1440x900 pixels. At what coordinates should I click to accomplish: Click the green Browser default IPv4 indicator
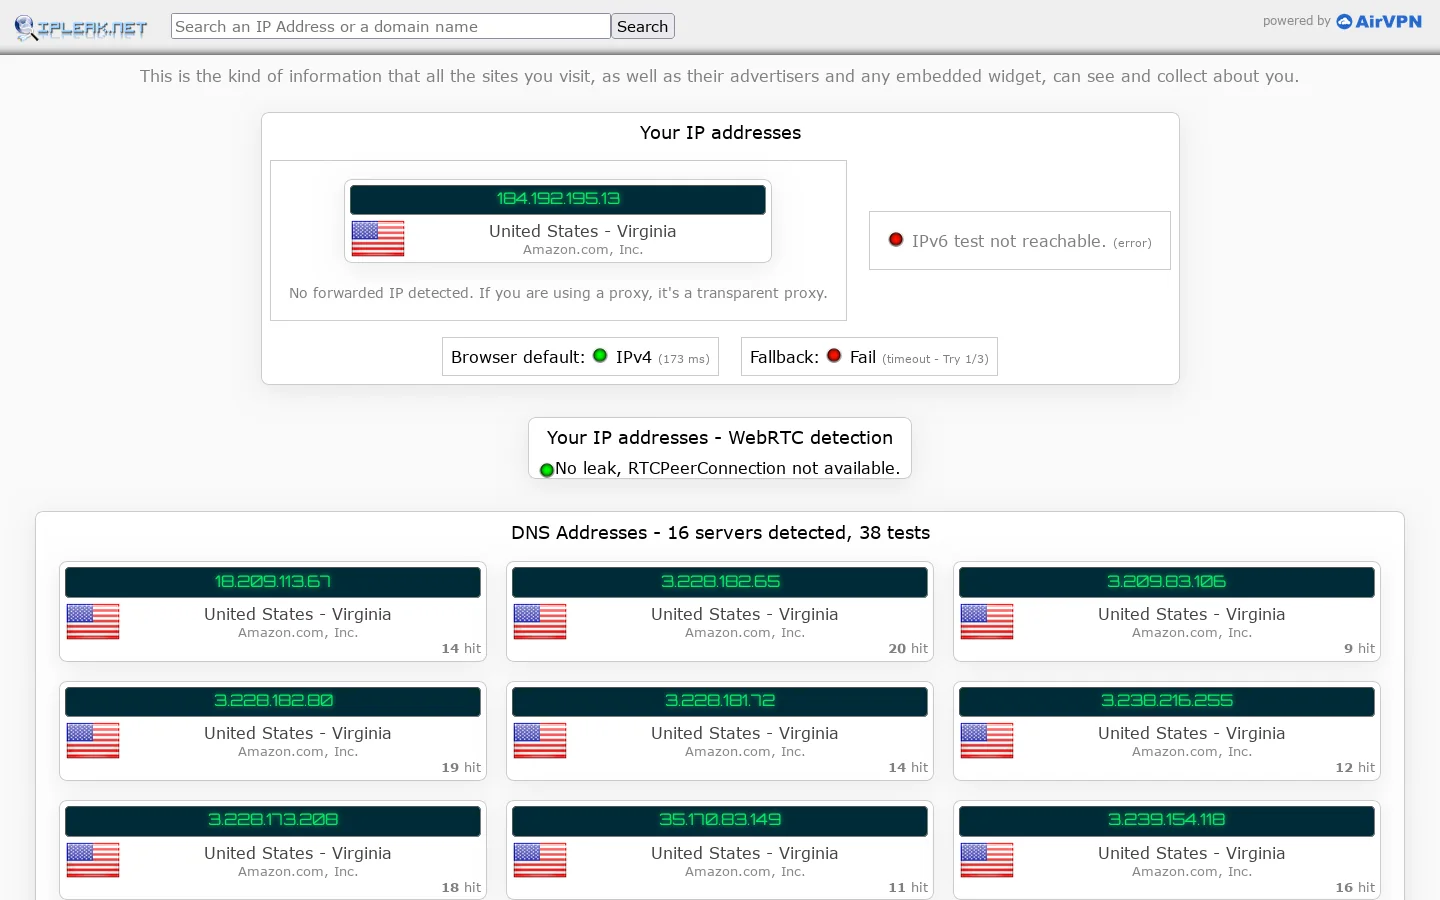(600, 355)
